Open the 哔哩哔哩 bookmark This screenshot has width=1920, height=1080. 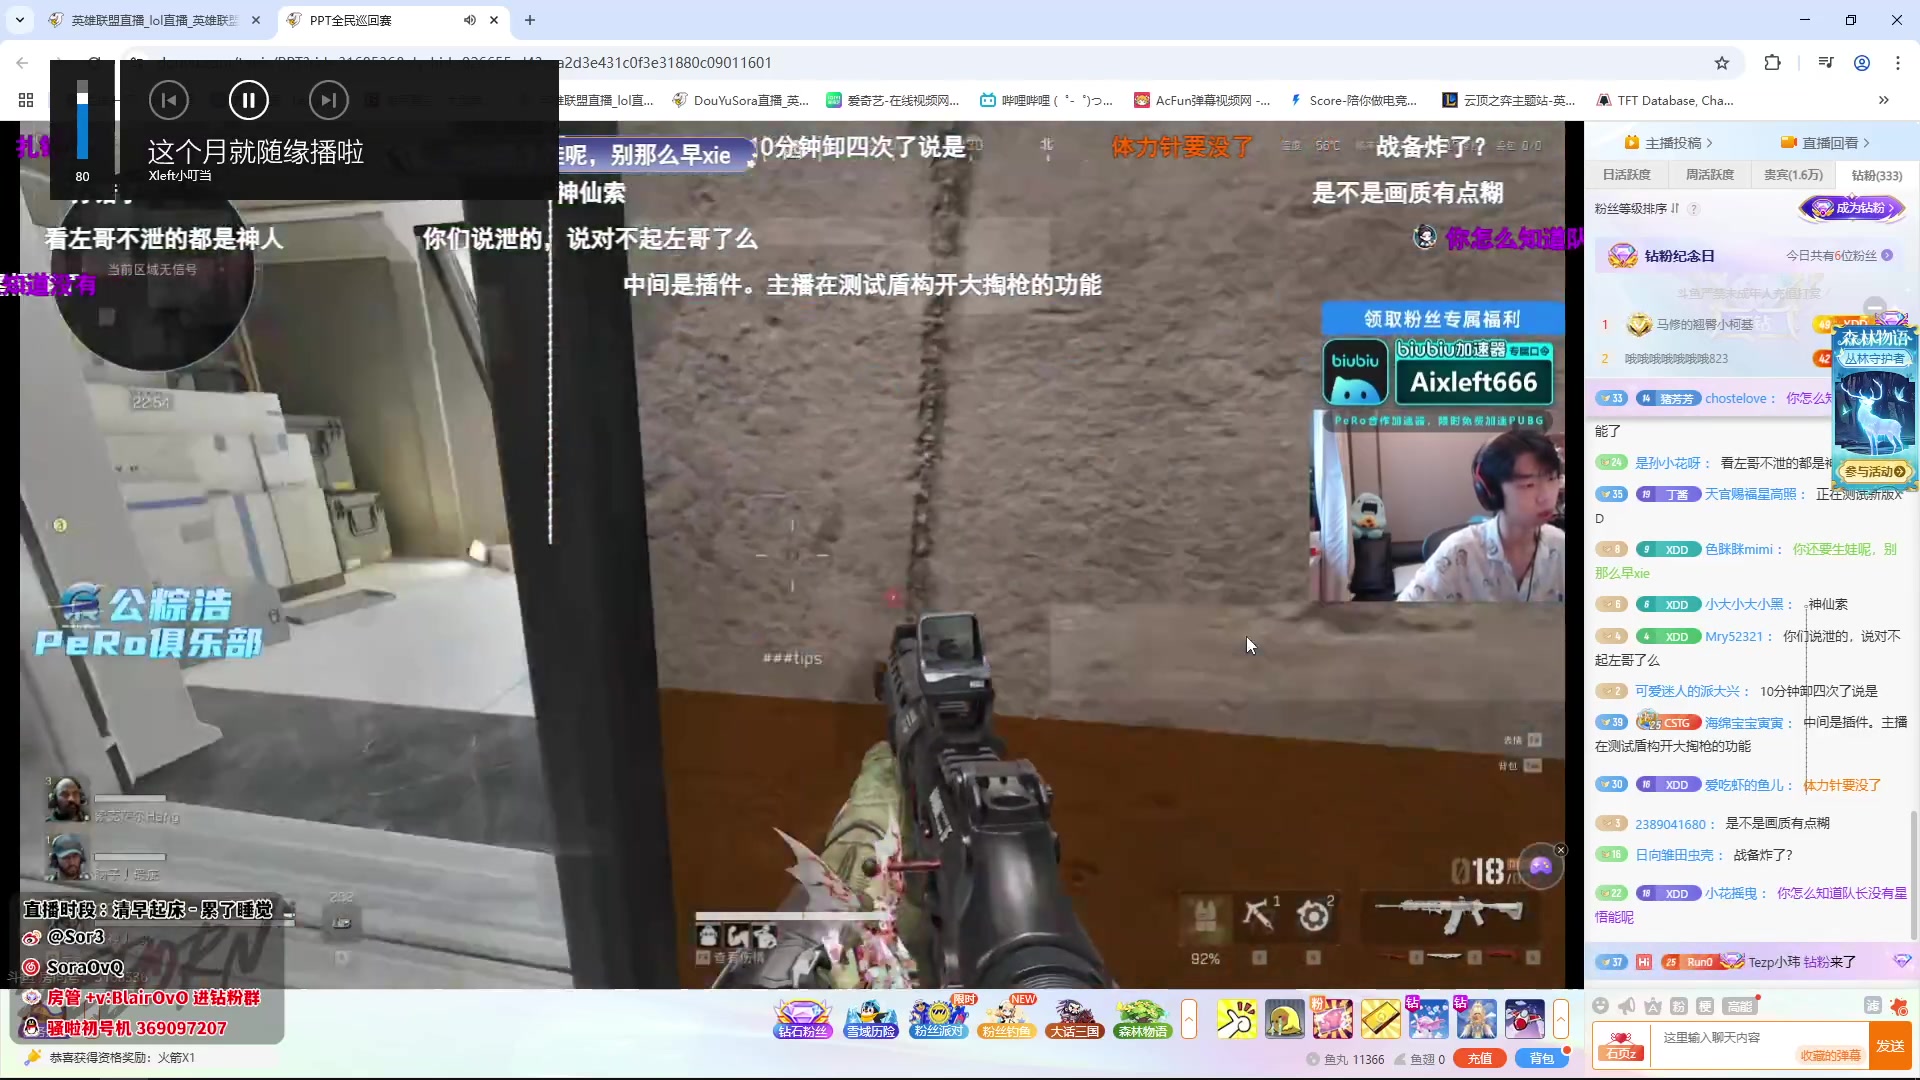click(x=1045, y=100)
